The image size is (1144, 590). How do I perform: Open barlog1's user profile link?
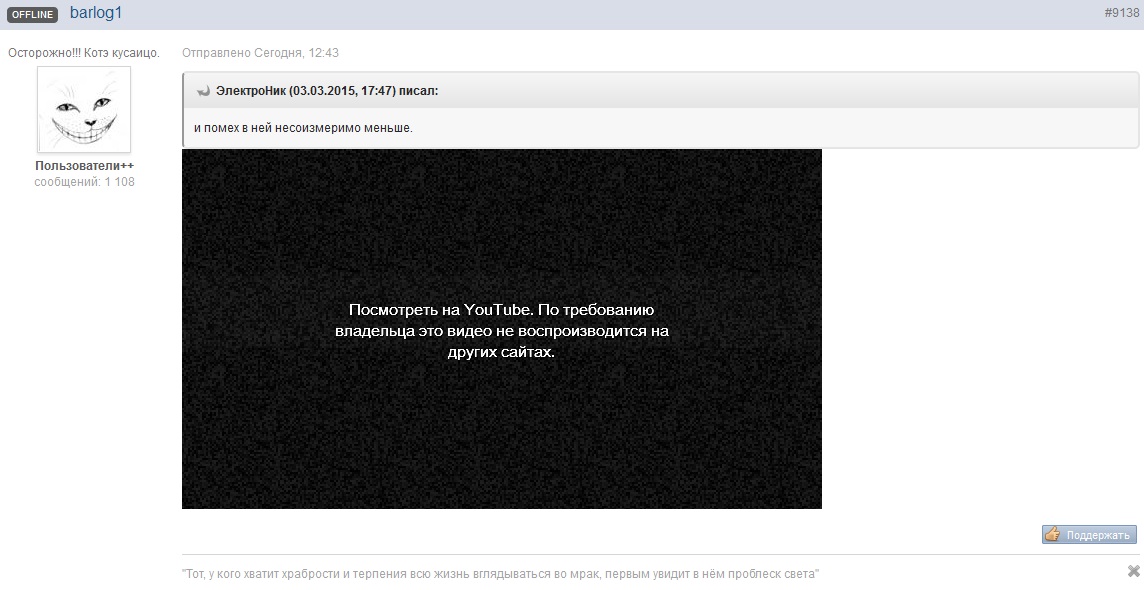(x=96, y=13)
